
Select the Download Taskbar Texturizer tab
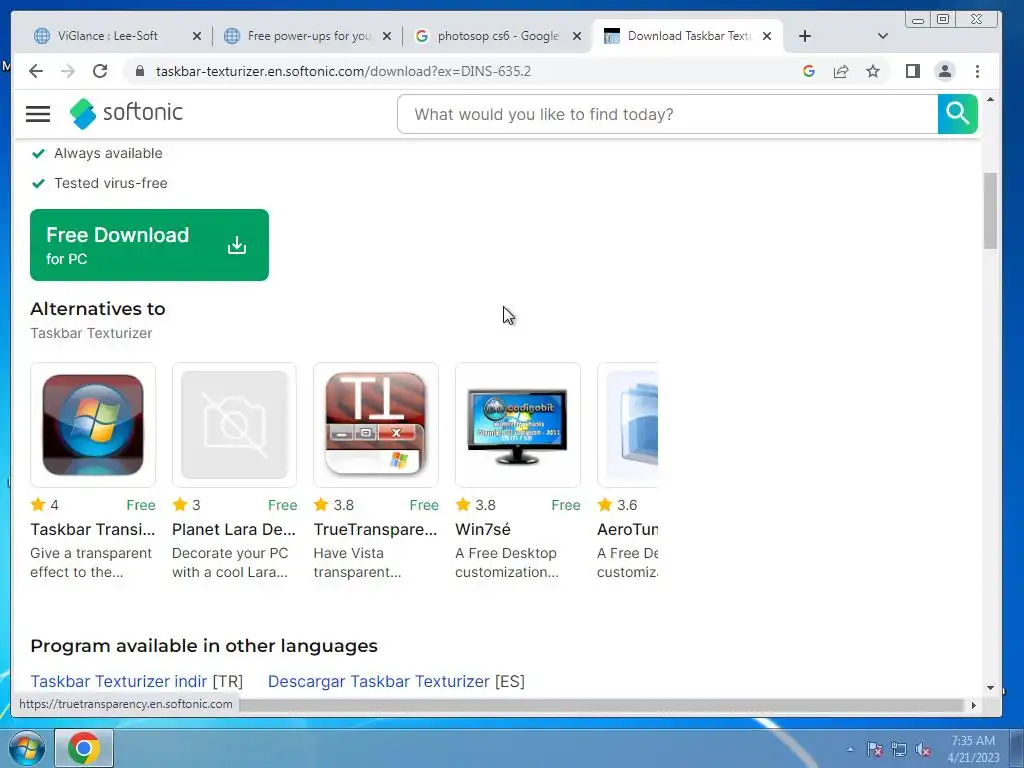click(689, 36)
